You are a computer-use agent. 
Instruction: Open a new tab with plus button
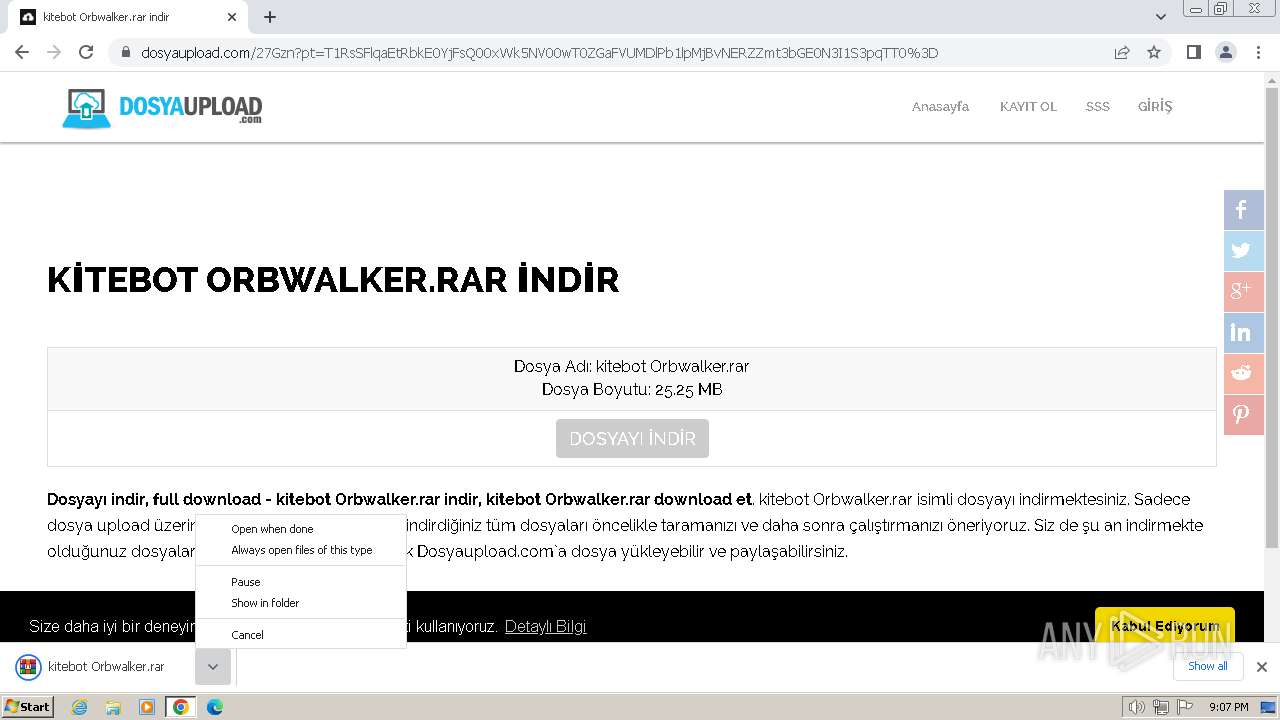click(270, 17)
